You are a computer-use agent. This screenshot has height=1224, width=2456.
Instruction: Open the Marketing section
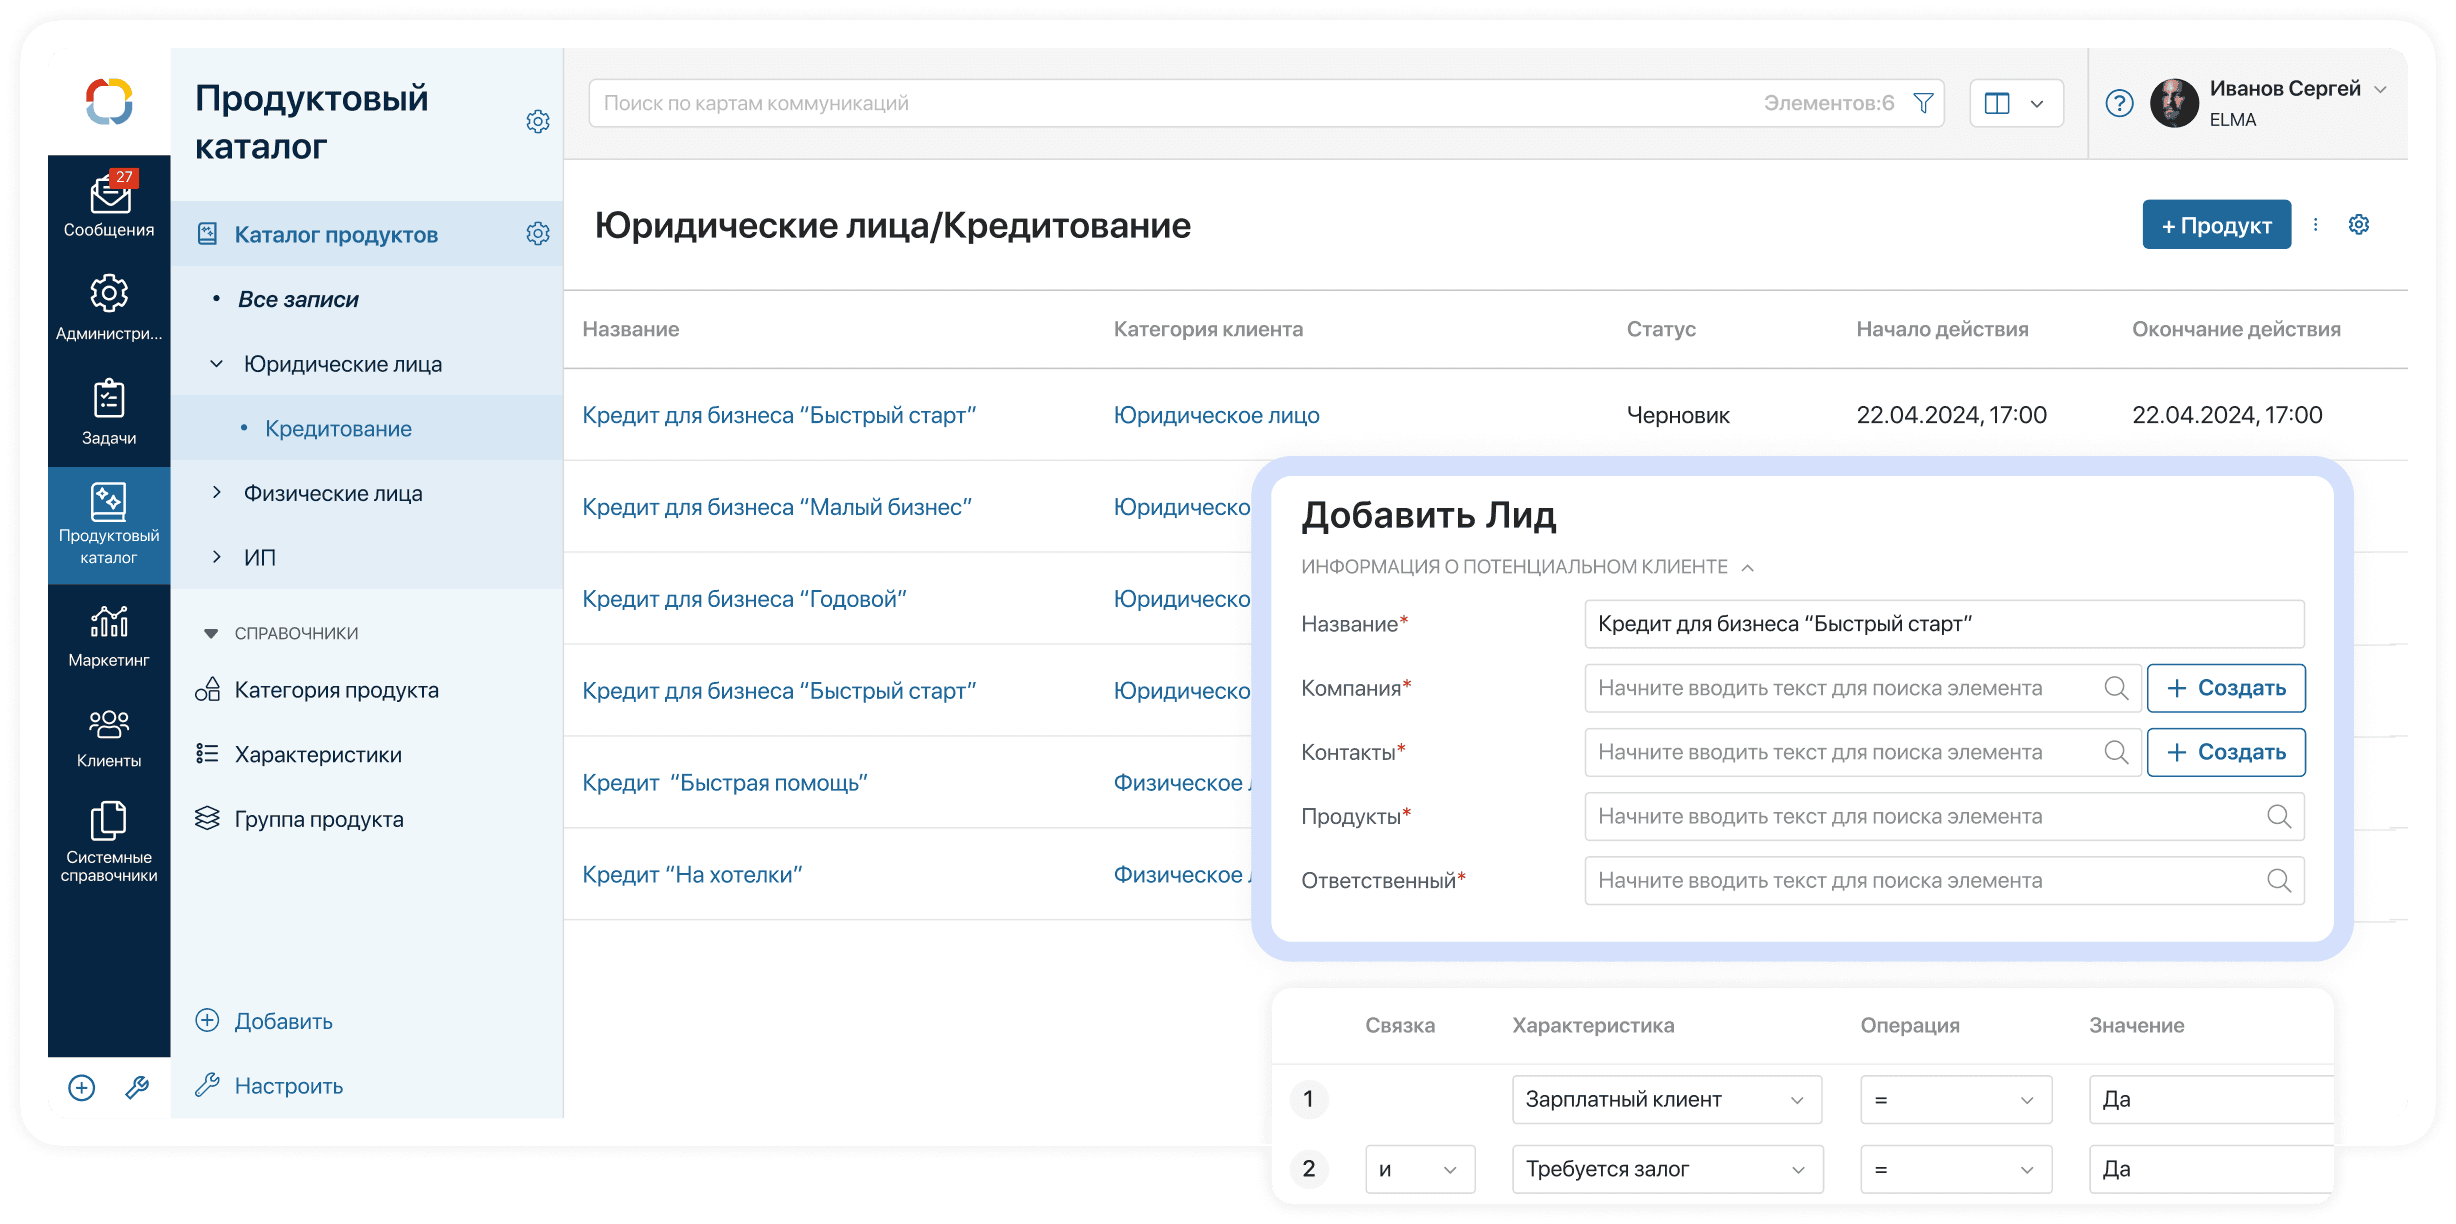pyautogui.click(x=109, y=635)
